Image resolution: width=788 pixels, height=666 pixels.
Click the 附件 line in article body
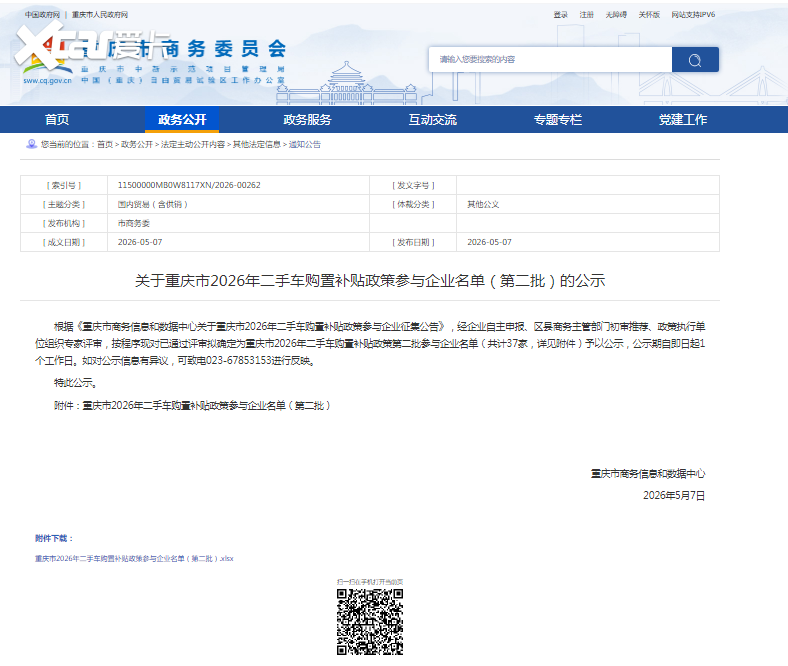point(192,405)
